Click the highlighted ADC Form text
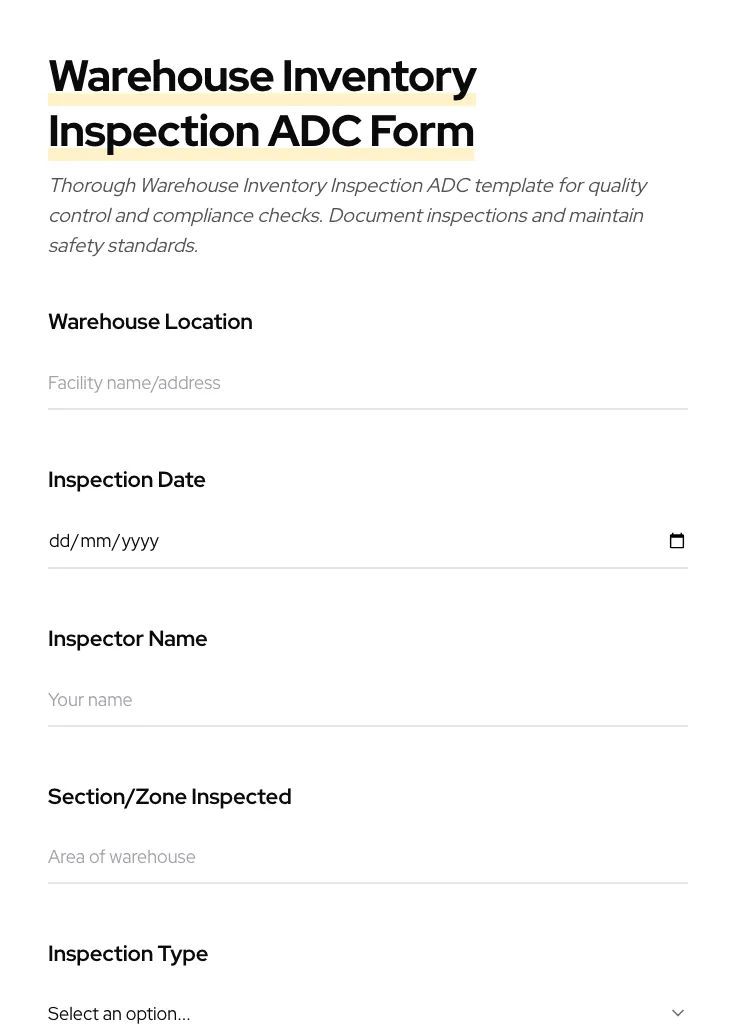736x1024 pixels. 260,131
